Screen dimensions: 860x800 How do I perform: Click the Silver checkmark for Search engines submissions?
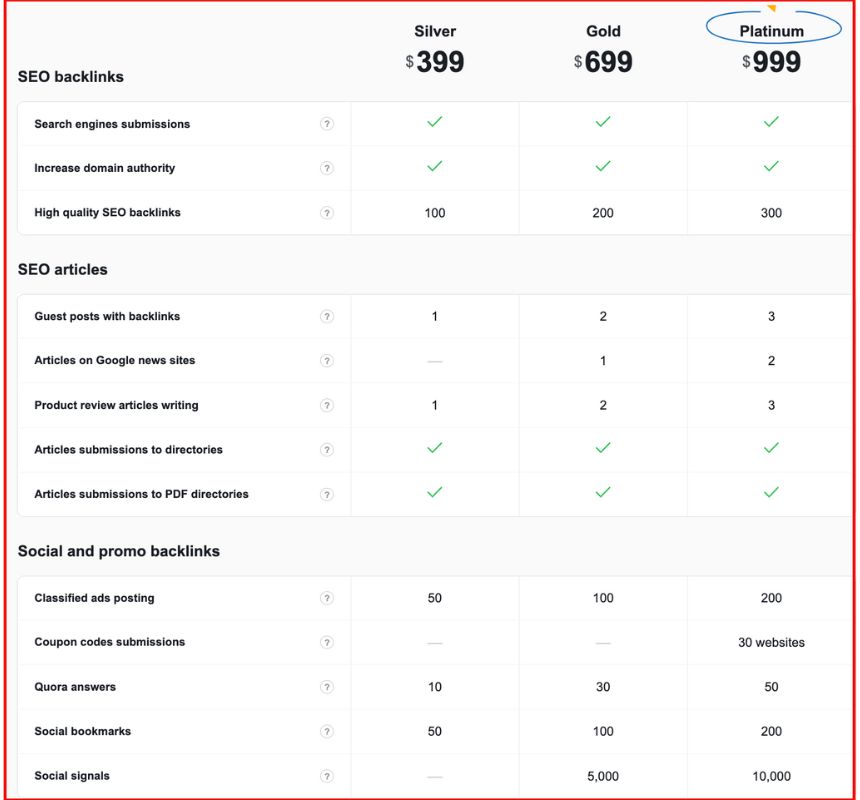[x=435, y=122]
